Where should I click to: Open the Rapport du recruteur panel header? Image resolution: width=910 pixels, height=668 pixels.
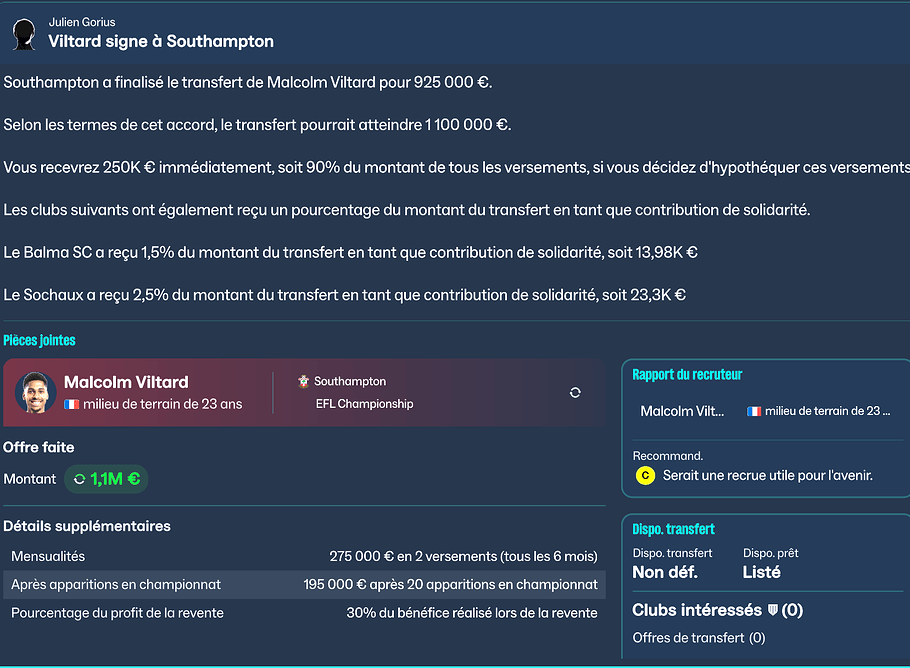[x=687, y=375]
